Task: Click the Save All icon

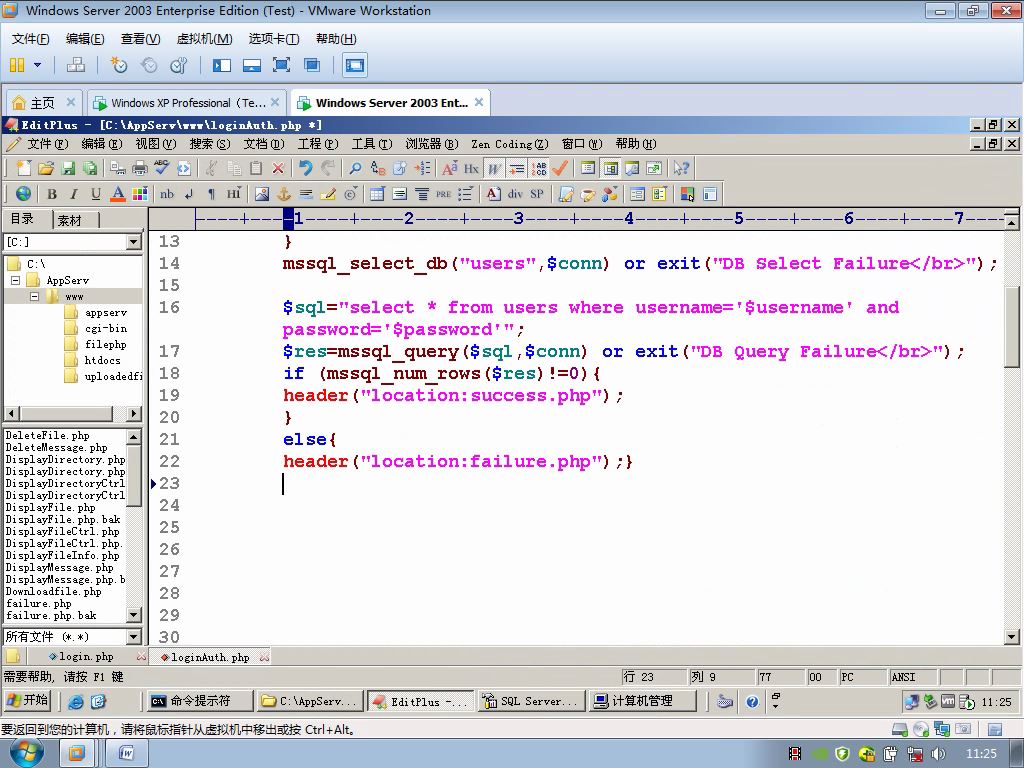Action: 89,168
